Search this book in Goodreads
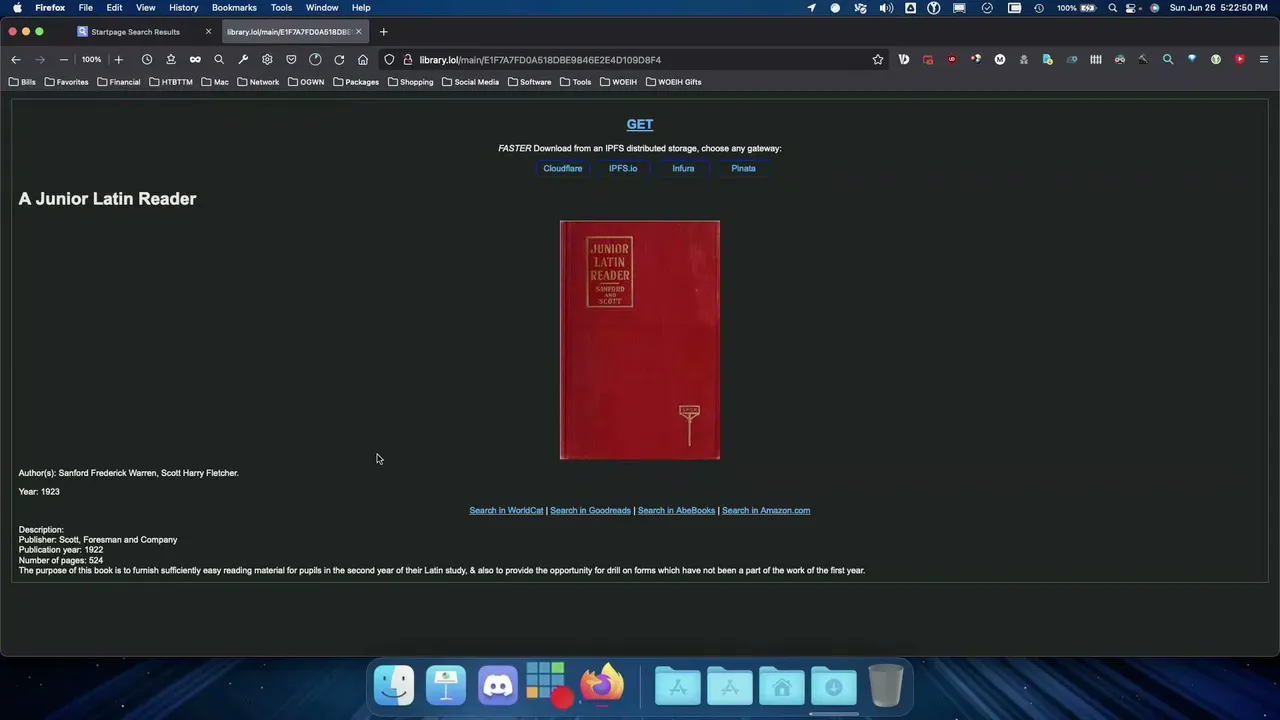1280x720 pixels. coord(590,511)
